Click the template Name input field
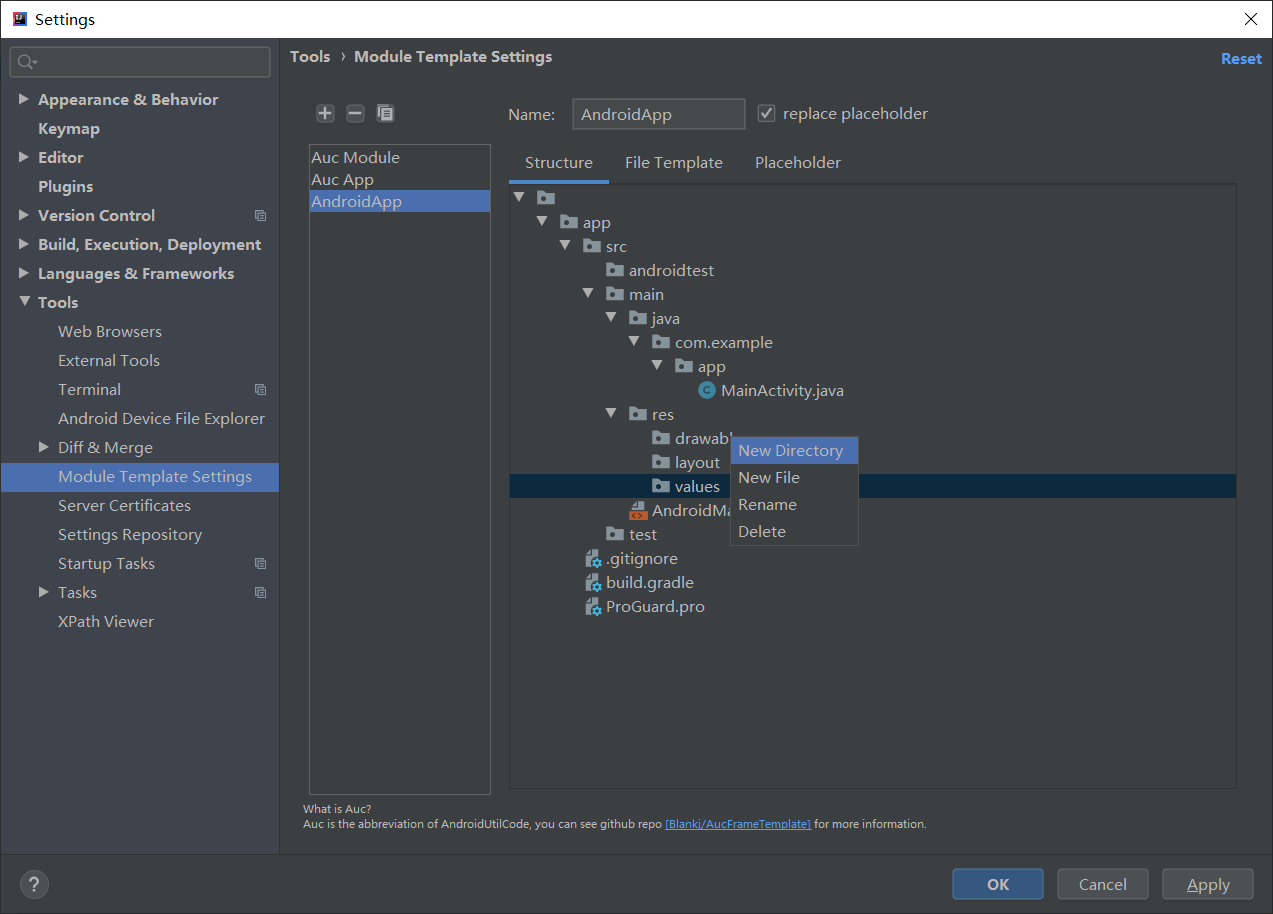This screenshot has width=1273, height=914. (658, 114)
